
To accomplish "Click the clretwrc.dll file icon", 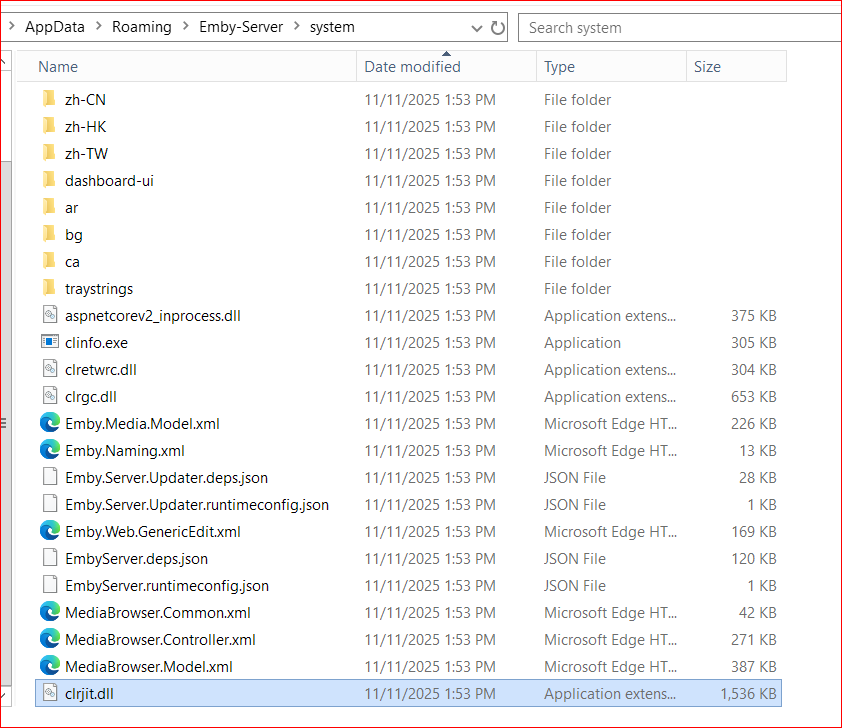I will tap(50, 369).
